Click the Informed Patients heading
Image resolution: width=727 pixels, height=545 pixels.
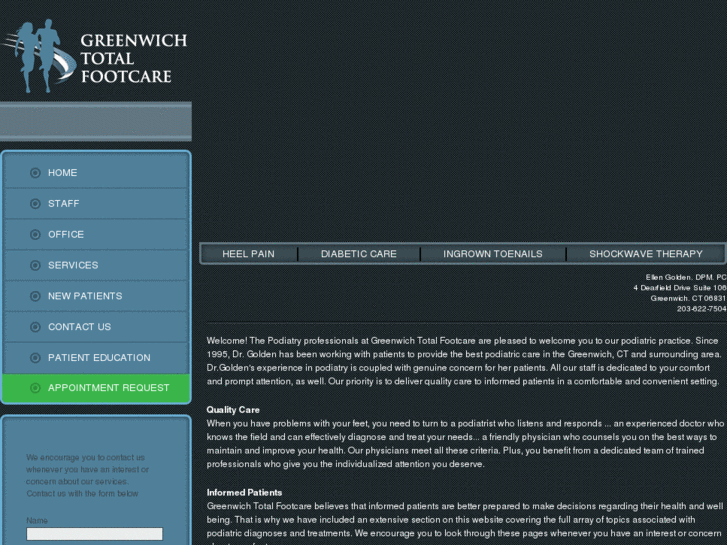(x=244, y=493)
